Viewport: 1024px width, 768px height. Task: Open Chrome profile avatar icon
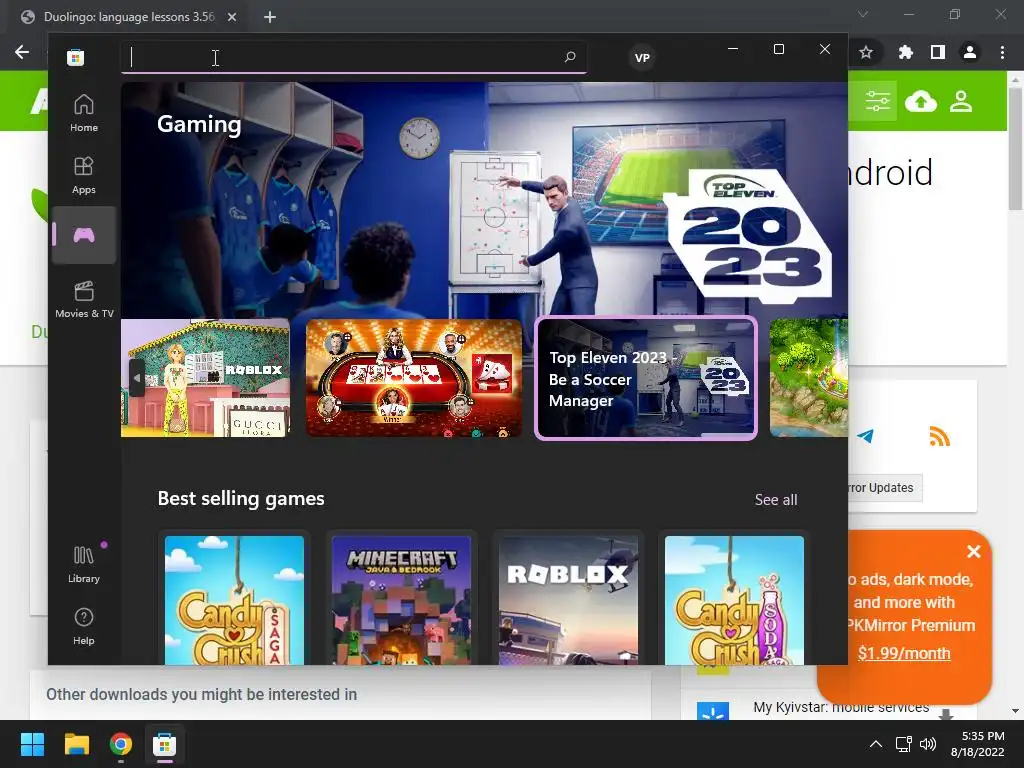[x=970, y=52]
